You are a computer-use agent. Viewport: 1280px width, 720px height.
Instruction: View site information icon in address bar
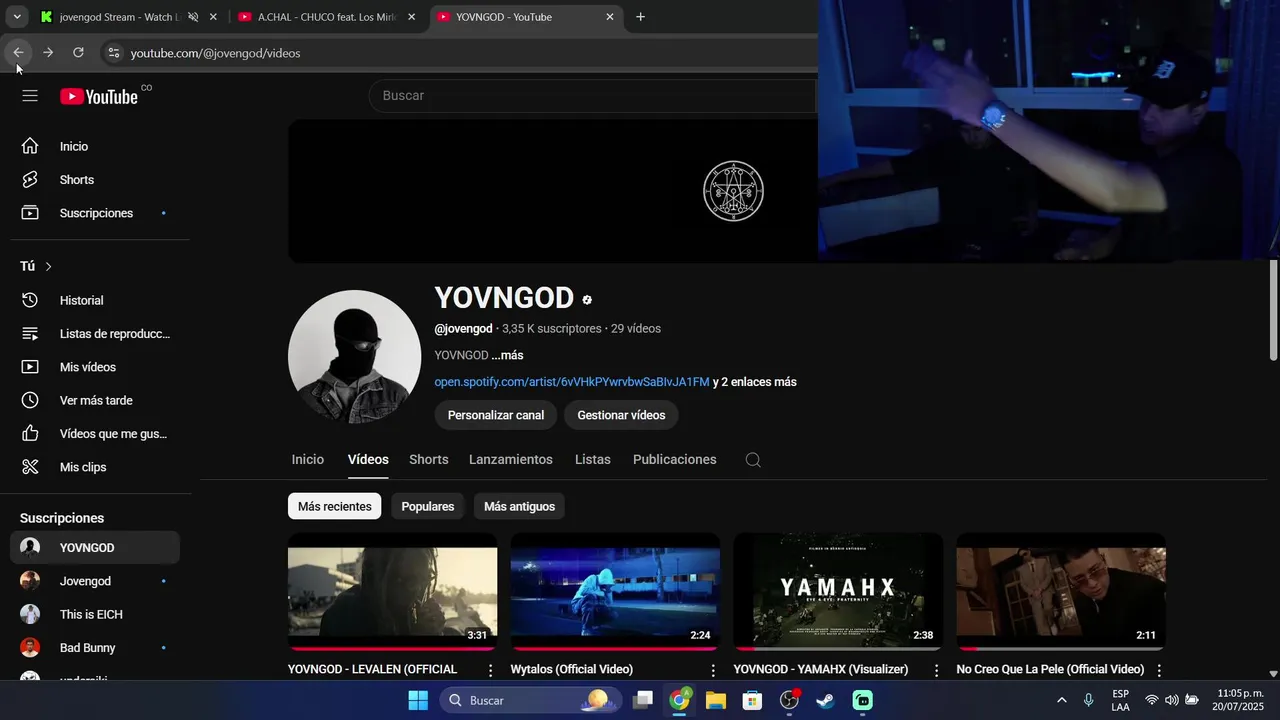click(x=113, y=53)
